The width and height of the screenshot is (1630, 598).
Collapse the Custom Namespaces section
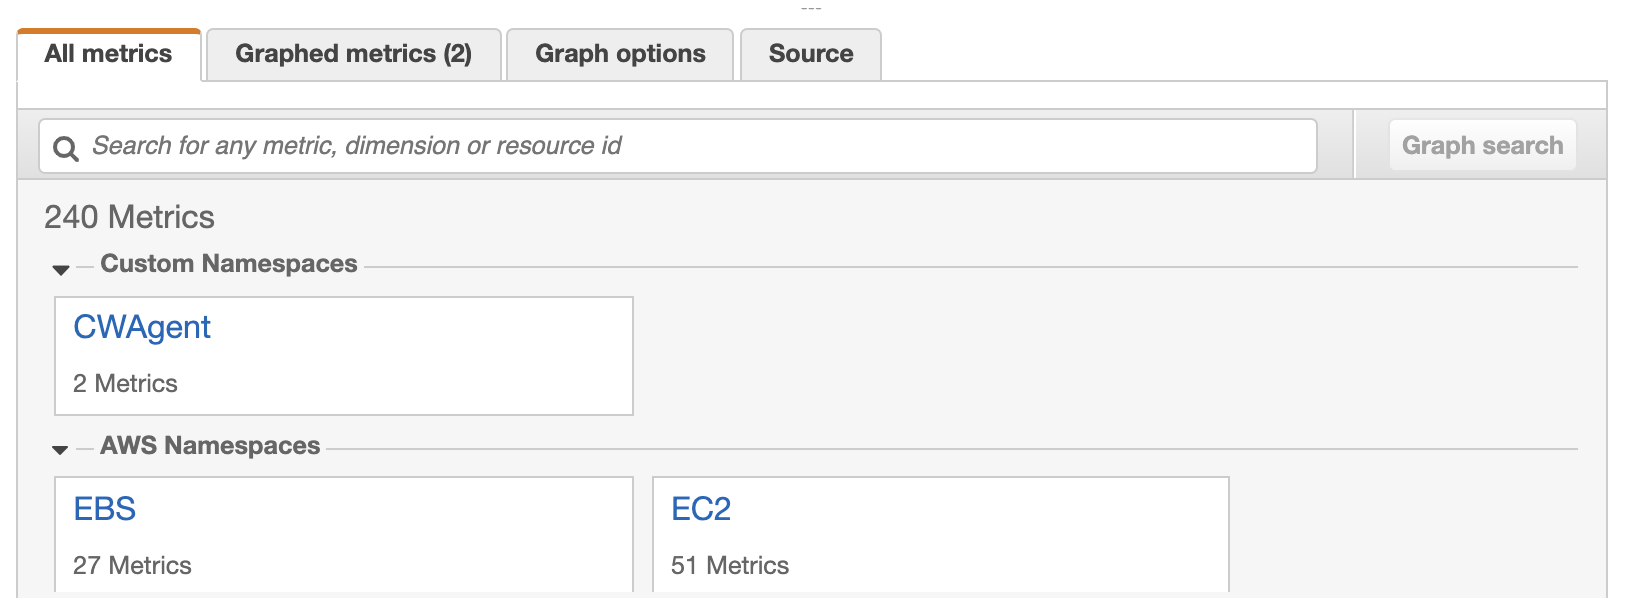(x=62, y=266)
